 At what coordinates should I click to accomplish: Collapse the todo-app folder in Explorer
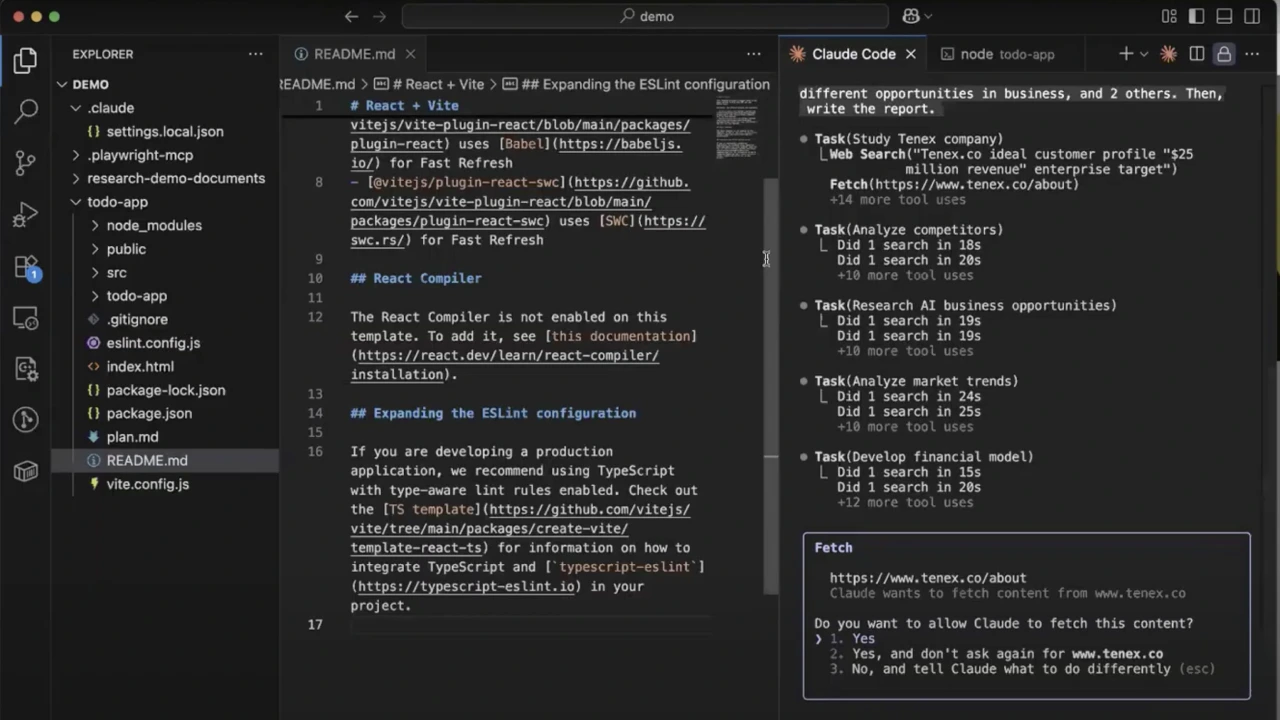[x=117, y=202]
